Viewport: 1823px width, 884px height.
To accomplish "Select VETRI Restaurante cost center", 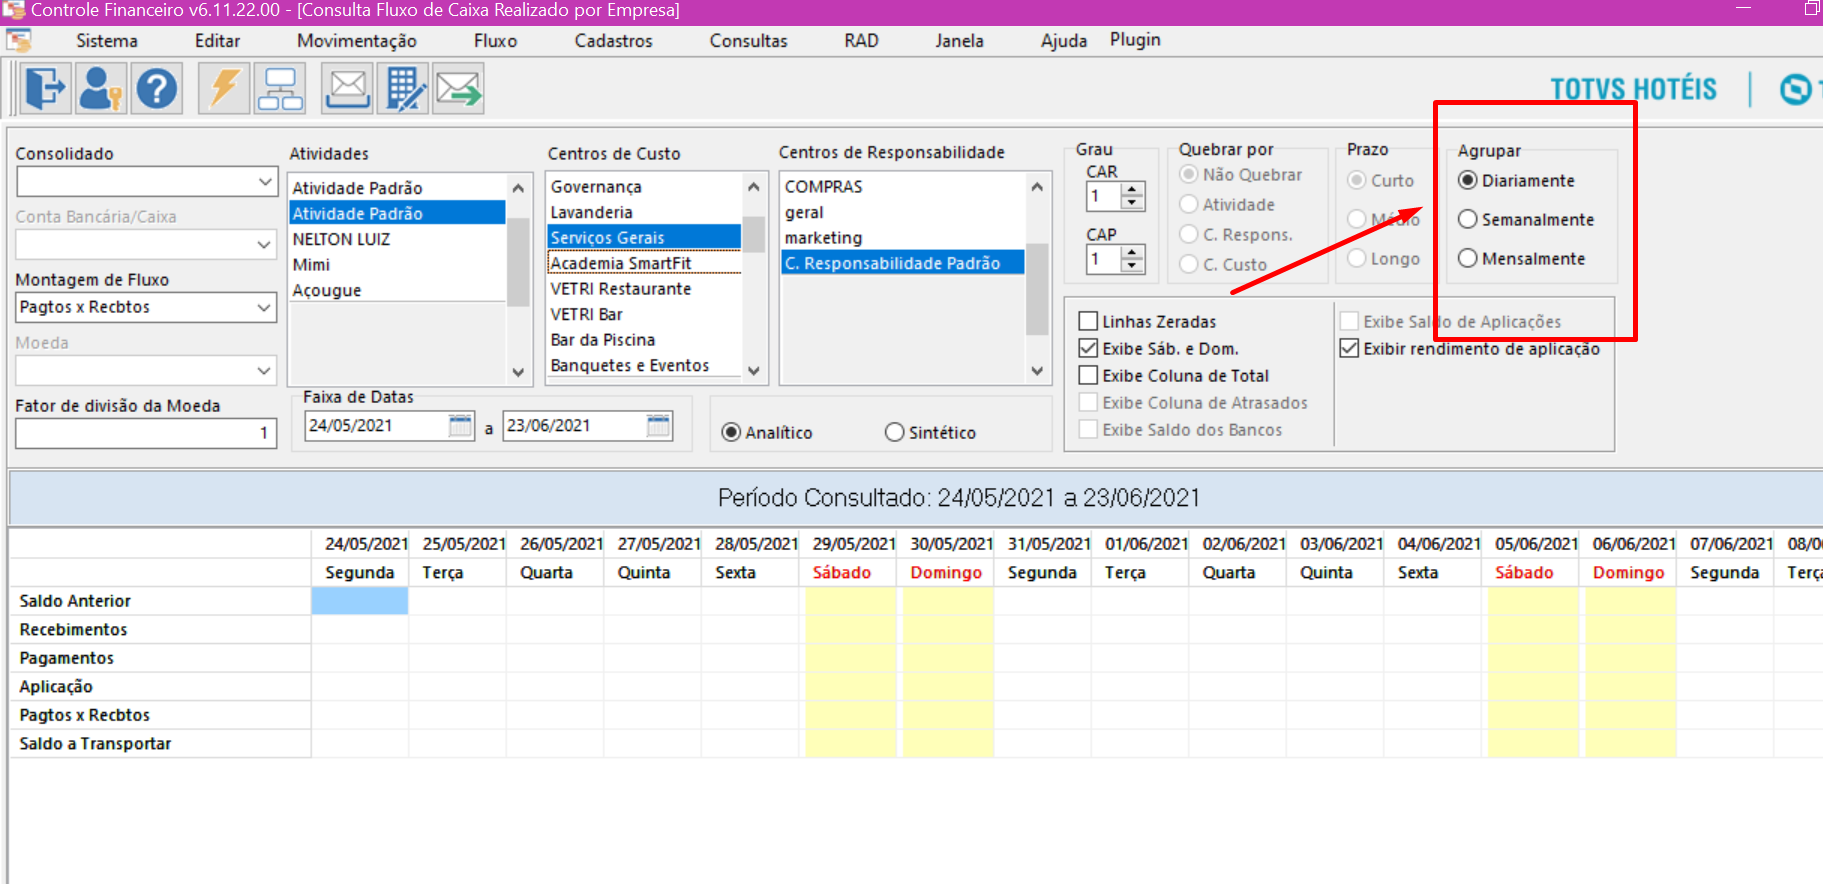I will pos(644,289).
